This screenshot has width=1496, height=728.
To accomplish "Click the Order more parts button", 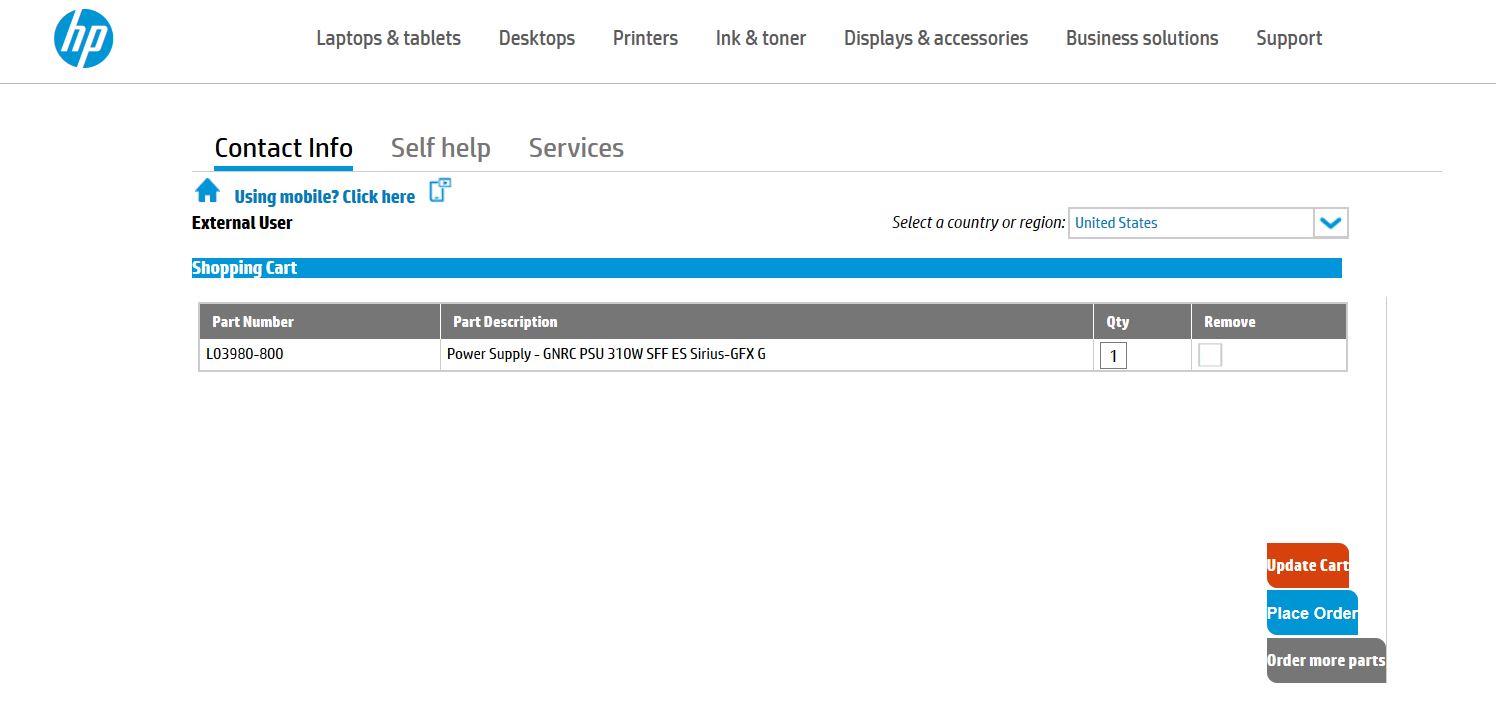I will (x=1325, y=661).
